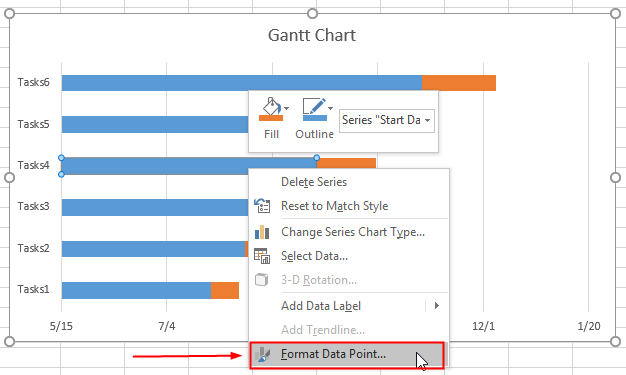Screen dimensions: 626x375
Task: Click the top-right chart corner handle
Action: click(616, 14)
